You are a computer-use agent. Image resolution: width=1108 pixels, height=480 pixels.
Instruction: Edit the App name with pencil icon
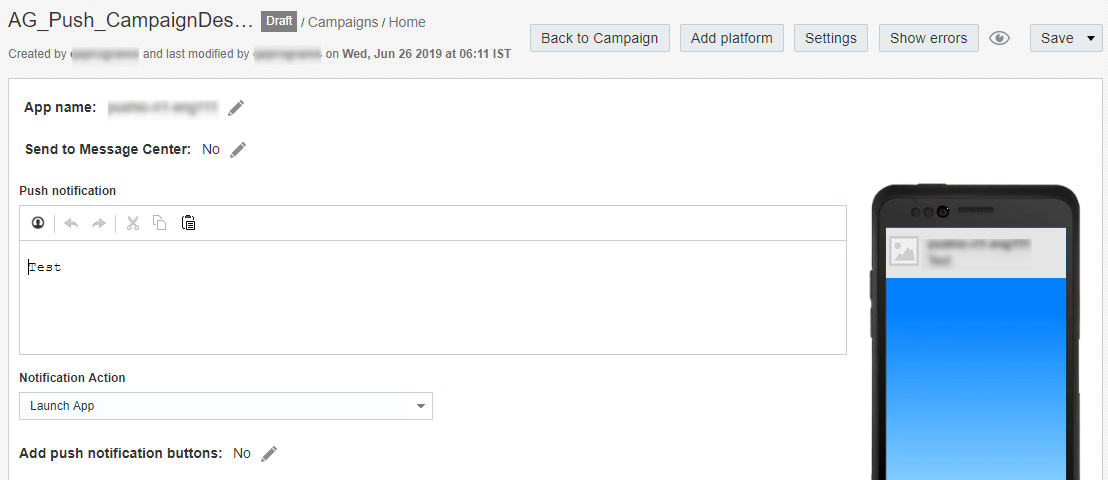point(236,108)
